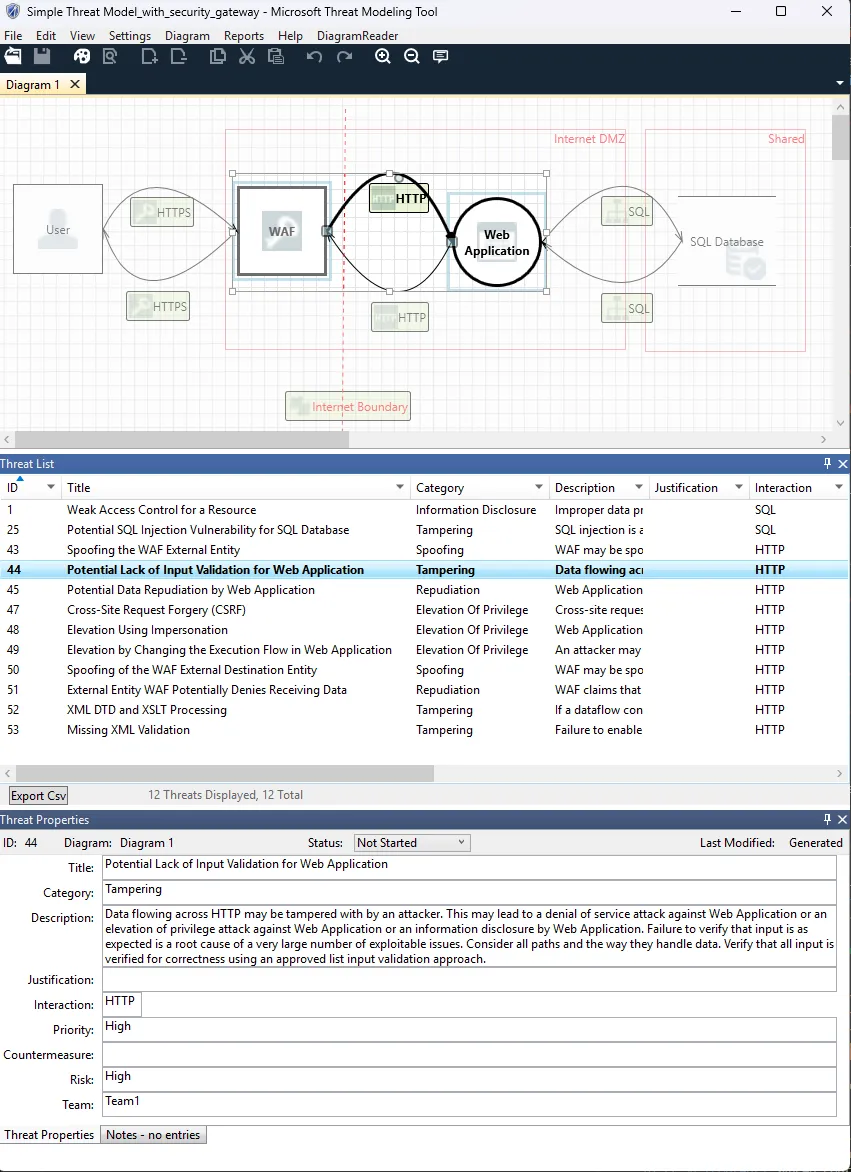851x1172 pixels.
Task: Open the Diagram menu
Action: pyautogui.click(x=187, y=35)
